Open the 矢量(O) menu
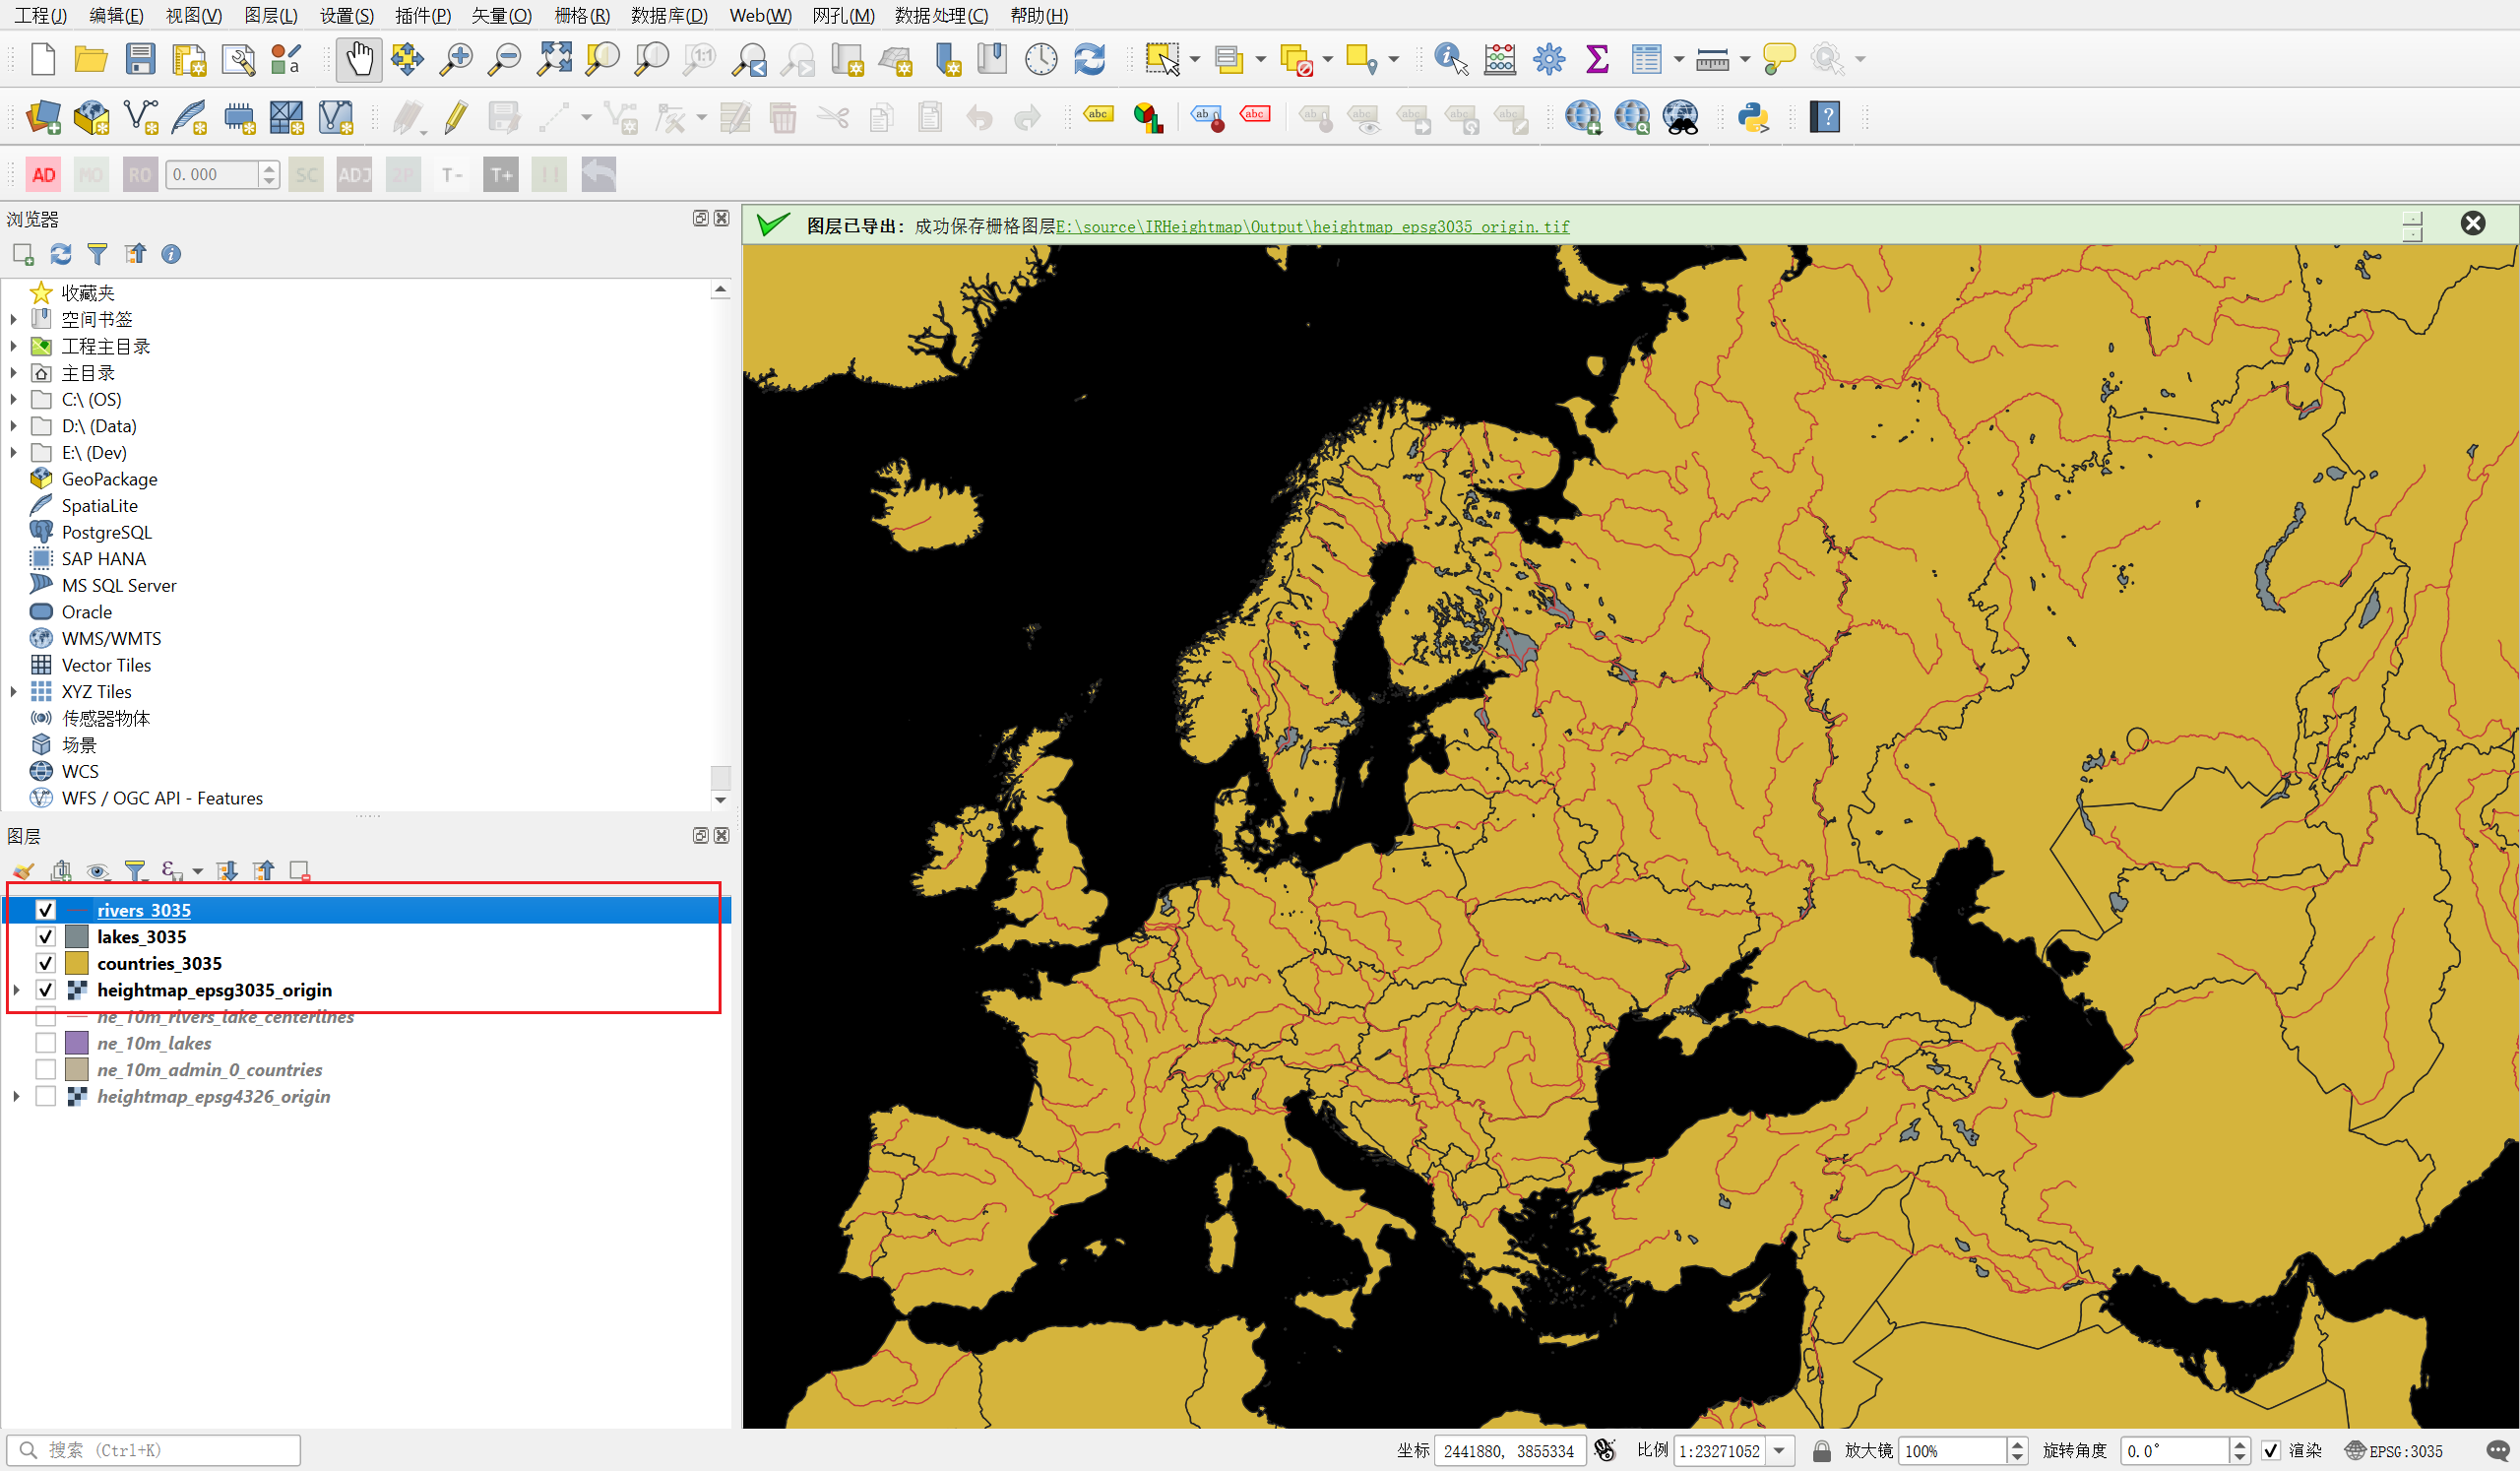This screenshot has width=2520, height=1471. point(501,15)
